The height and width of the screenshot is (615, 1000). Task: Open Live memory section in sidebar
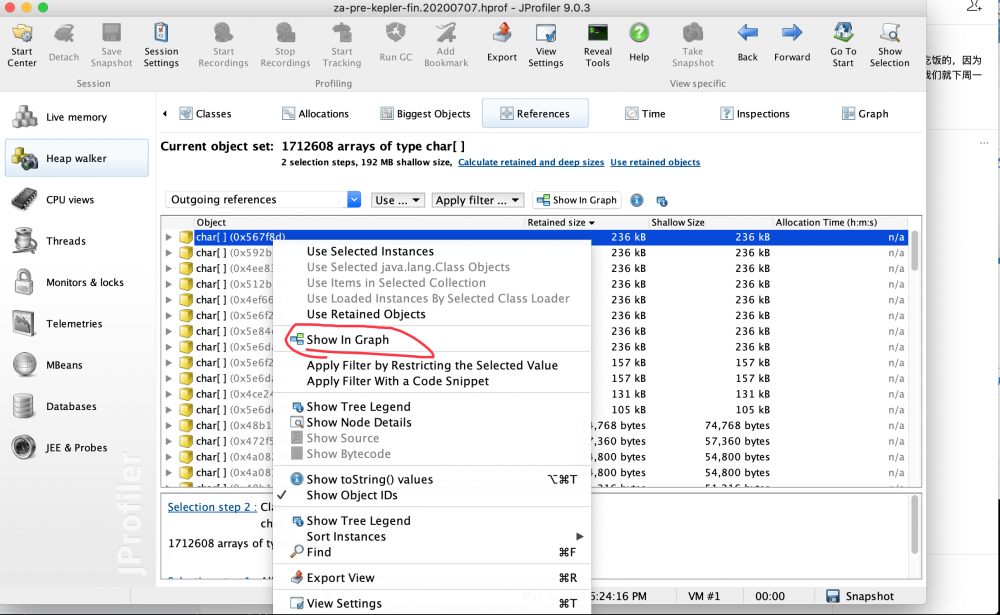point(77,117)
